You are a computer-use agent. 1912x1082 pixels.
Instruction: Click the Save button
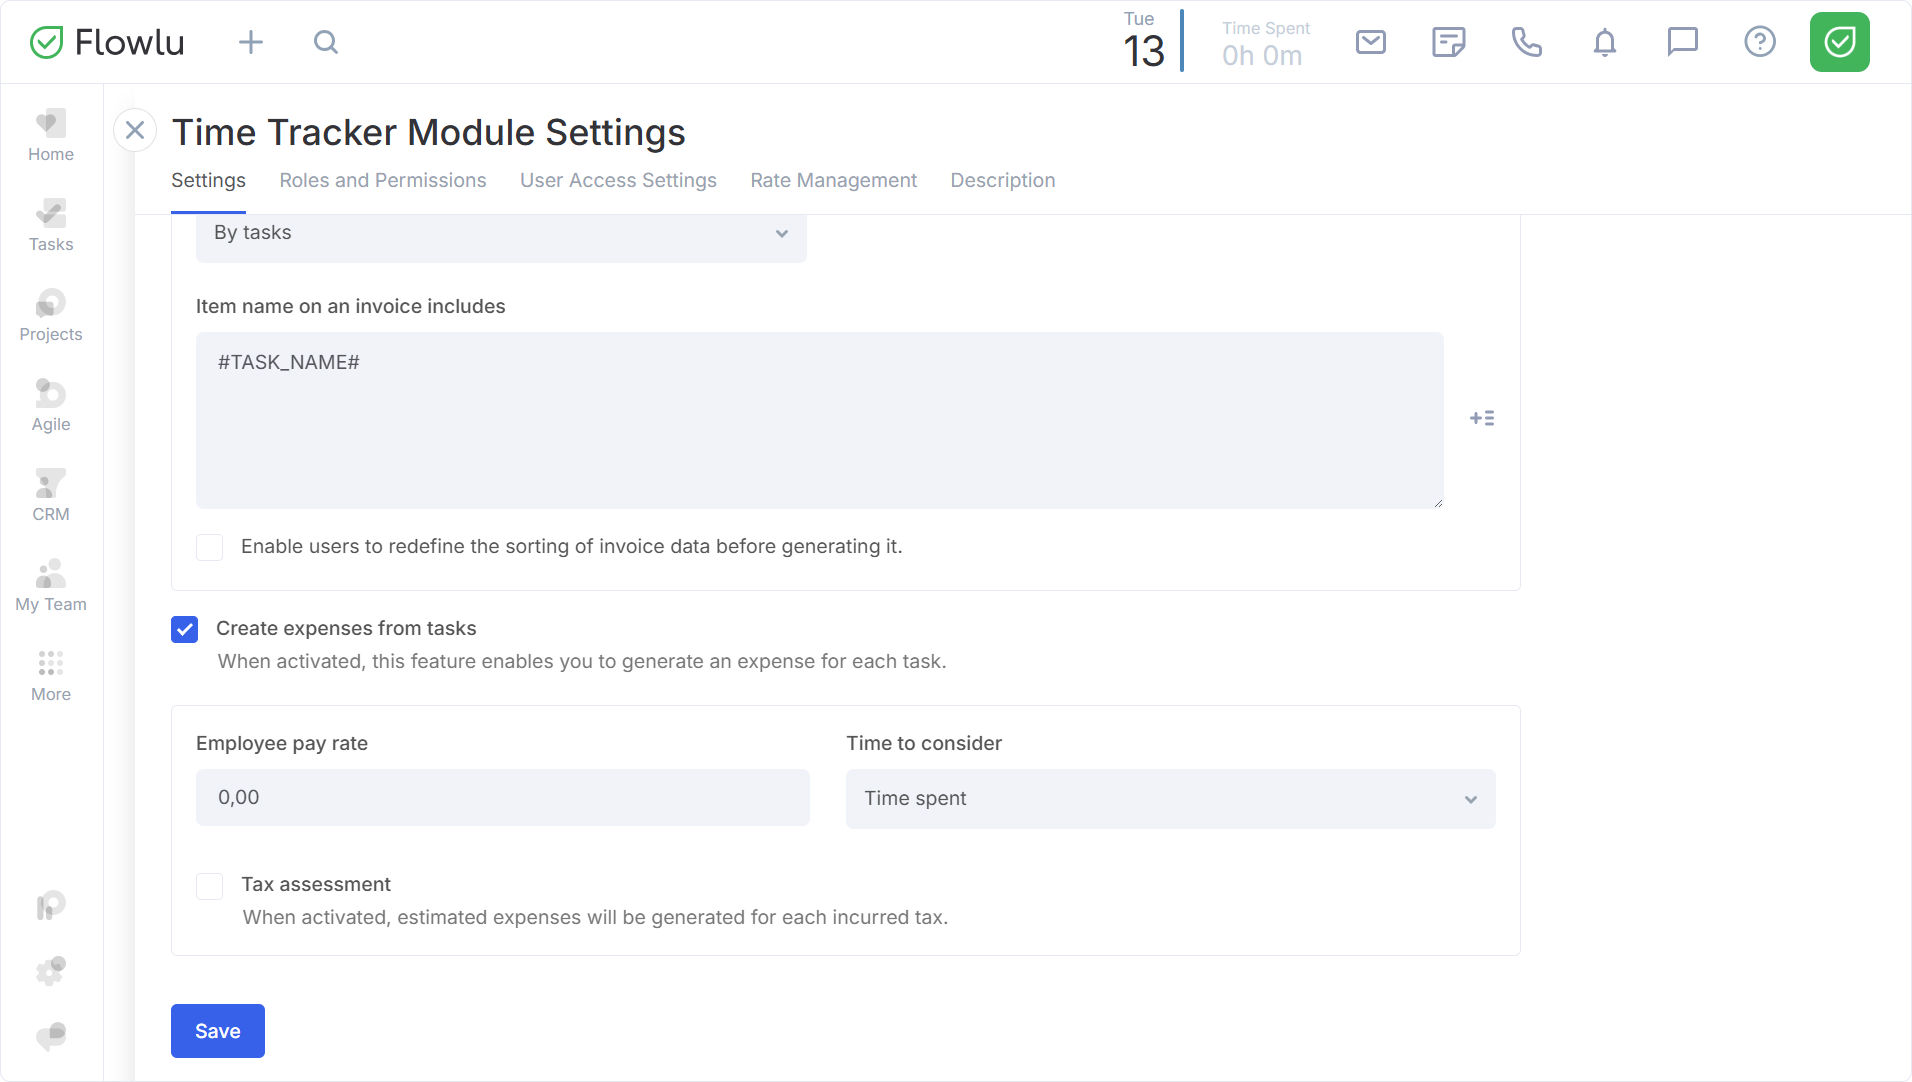click(x=218, y=1031)
